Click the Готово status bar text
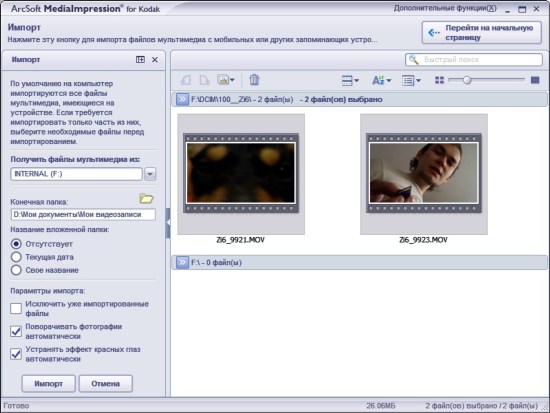Image resolution: width=550 pixels, height=413 pixels. [16, 406]
